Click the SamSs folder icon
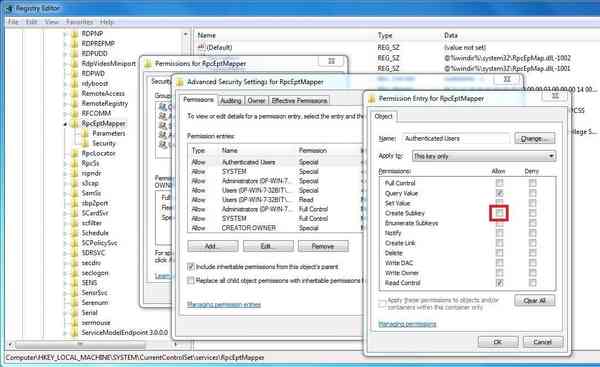This screenshot has width=600, height=367. click(75, 193)
